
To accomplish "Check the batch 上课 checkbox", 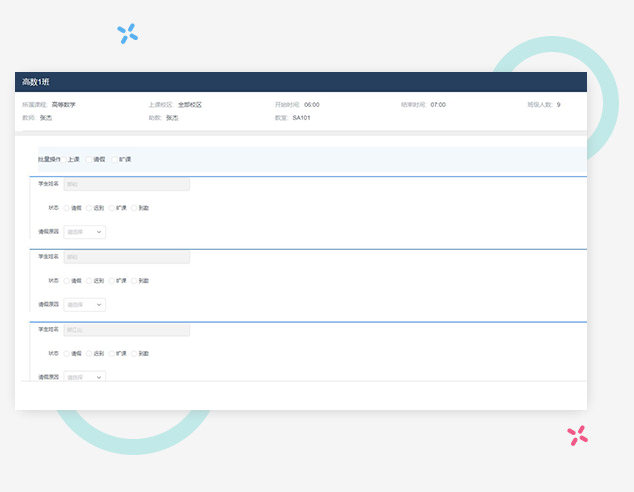I will pos(63,160).
